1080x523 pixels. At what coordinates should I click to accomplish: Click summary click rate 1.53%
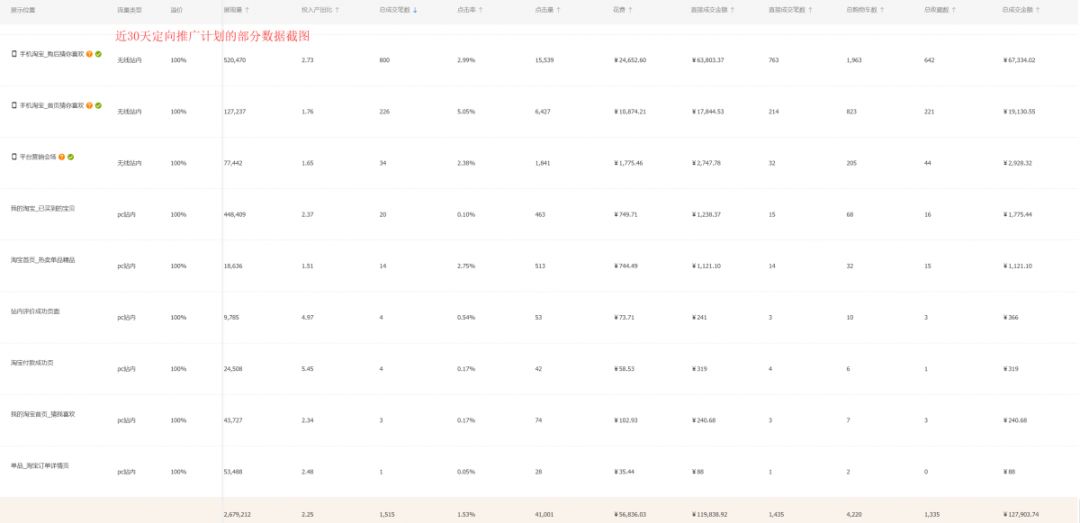(x=466, y=514)
